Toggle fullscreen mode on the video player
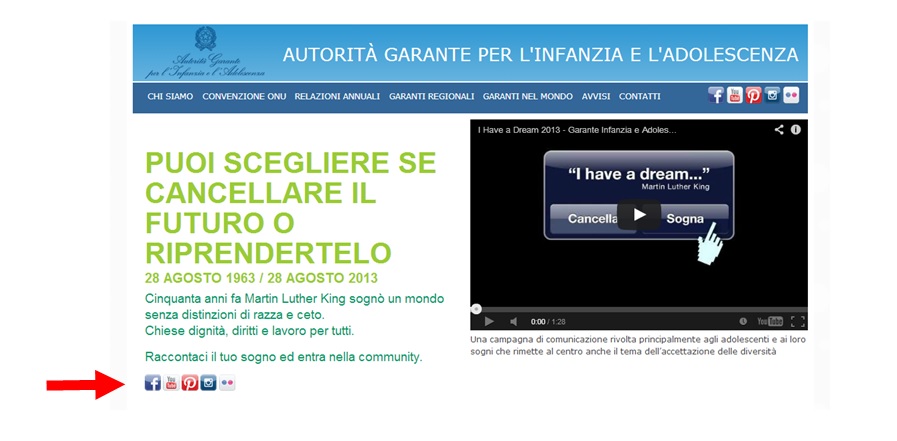Image resolution: width=897 pixels, height=441 pixels. tap(797, 321)
